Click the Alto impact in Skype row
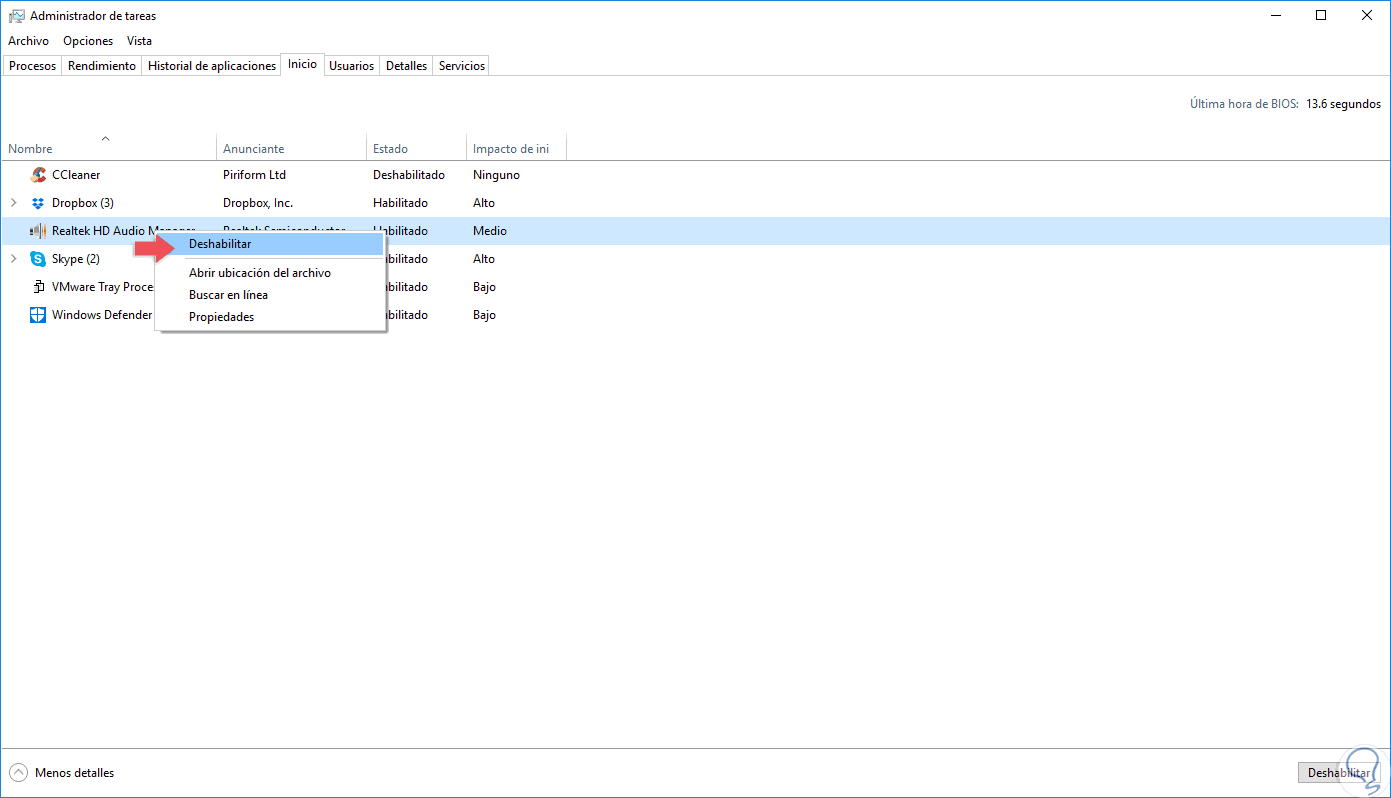Viewport: 1391px width, 798px height. pyautogui.click(x=484, y=259)
